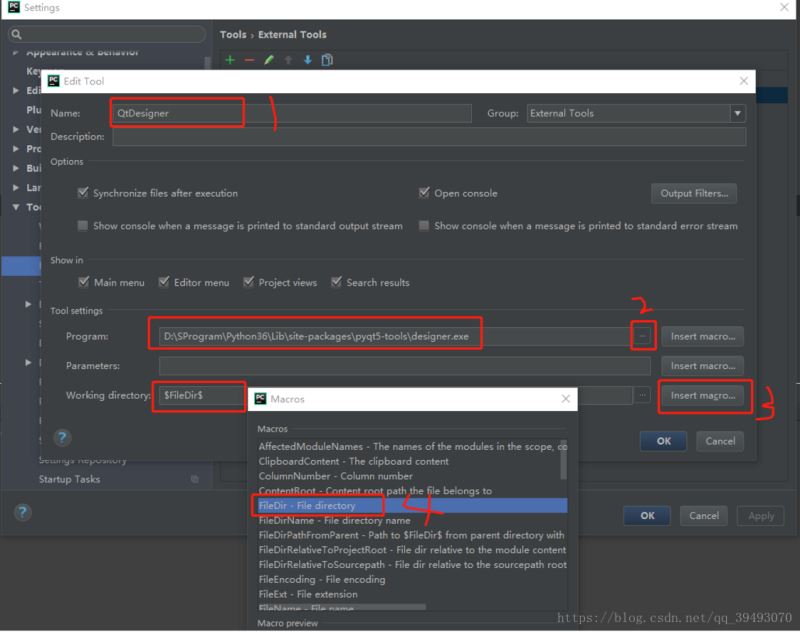800x632 pixels.
Task: Uncheck the Open console option
Action: pyautogui.click(x=425, y=193)
